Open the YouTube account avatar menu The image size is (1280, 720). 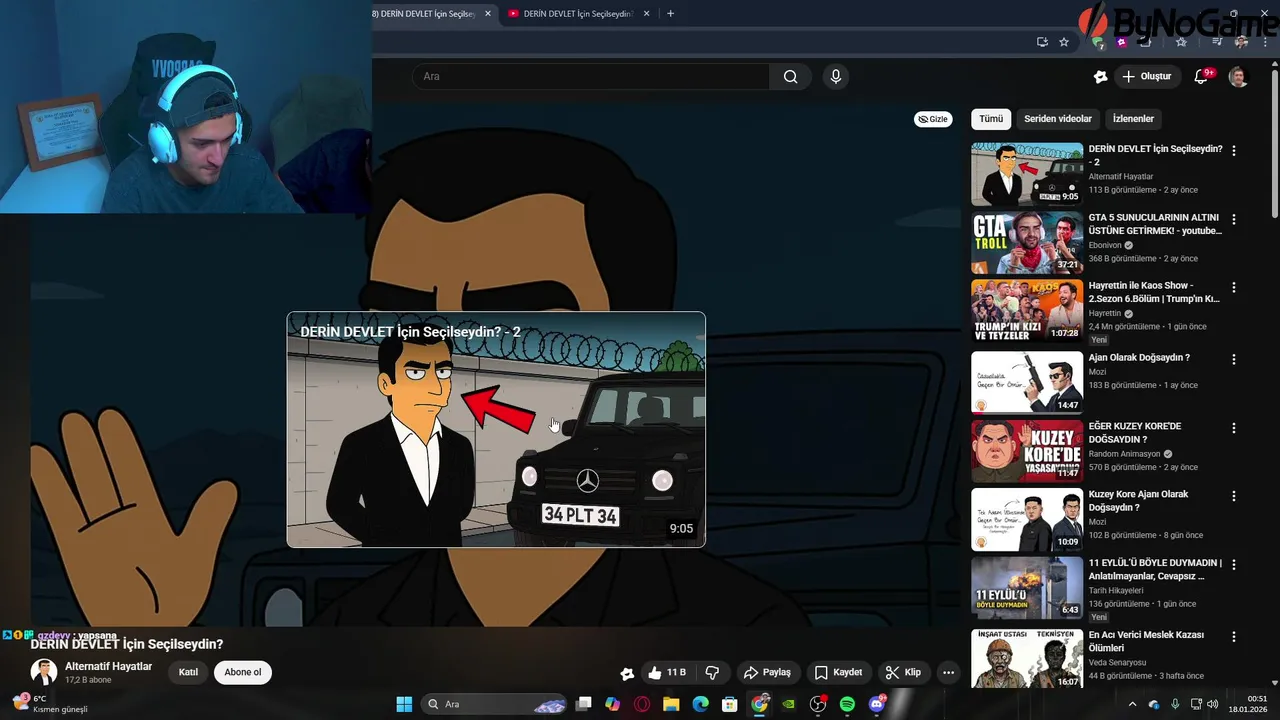tap(1238, 77)
